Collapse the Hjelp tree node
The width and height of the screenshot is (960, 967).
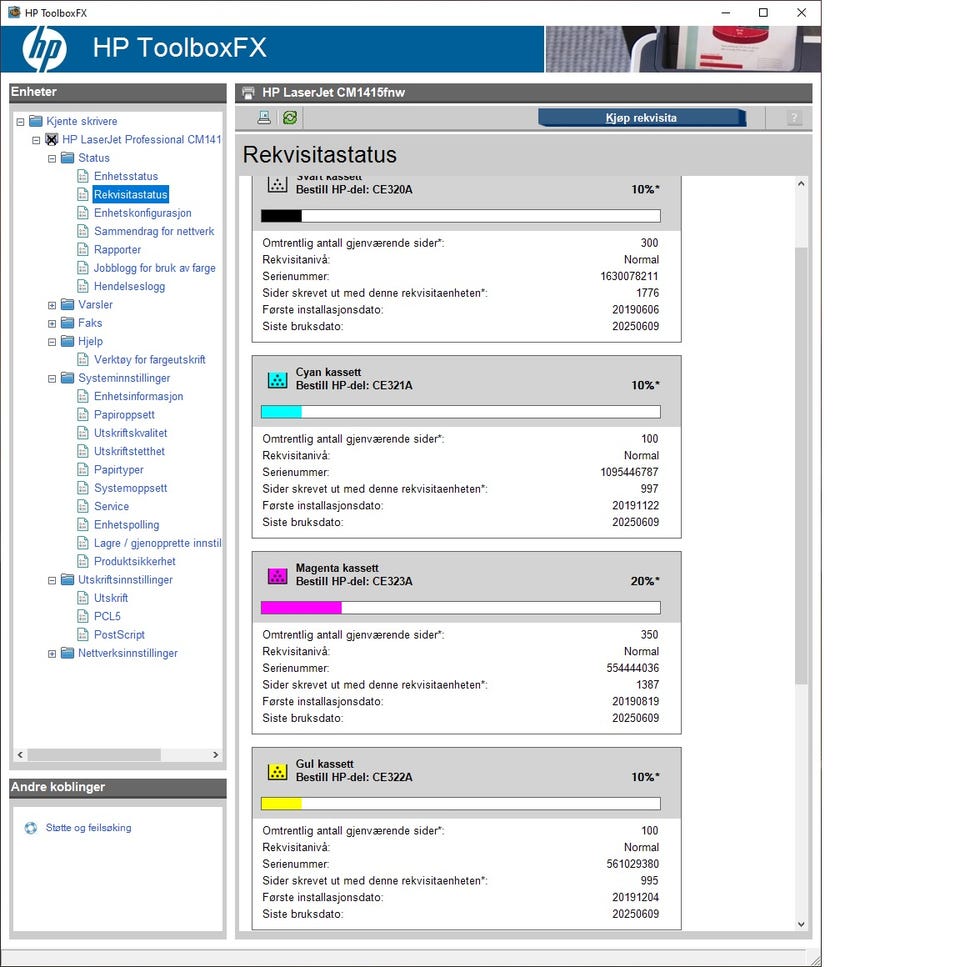(52, 342)
